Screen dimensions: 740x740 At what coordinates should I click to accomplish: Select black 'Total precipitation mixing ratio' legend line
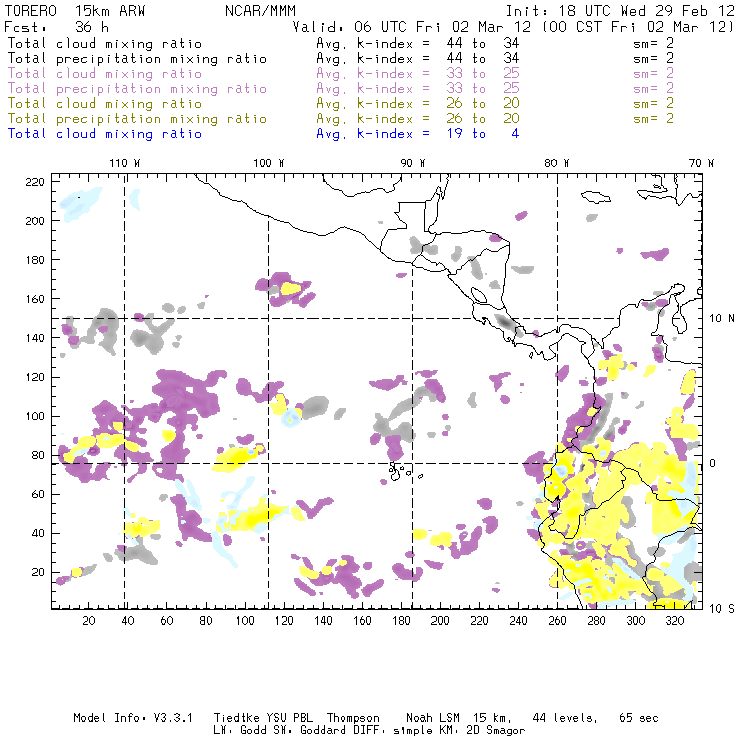[137, 59]
